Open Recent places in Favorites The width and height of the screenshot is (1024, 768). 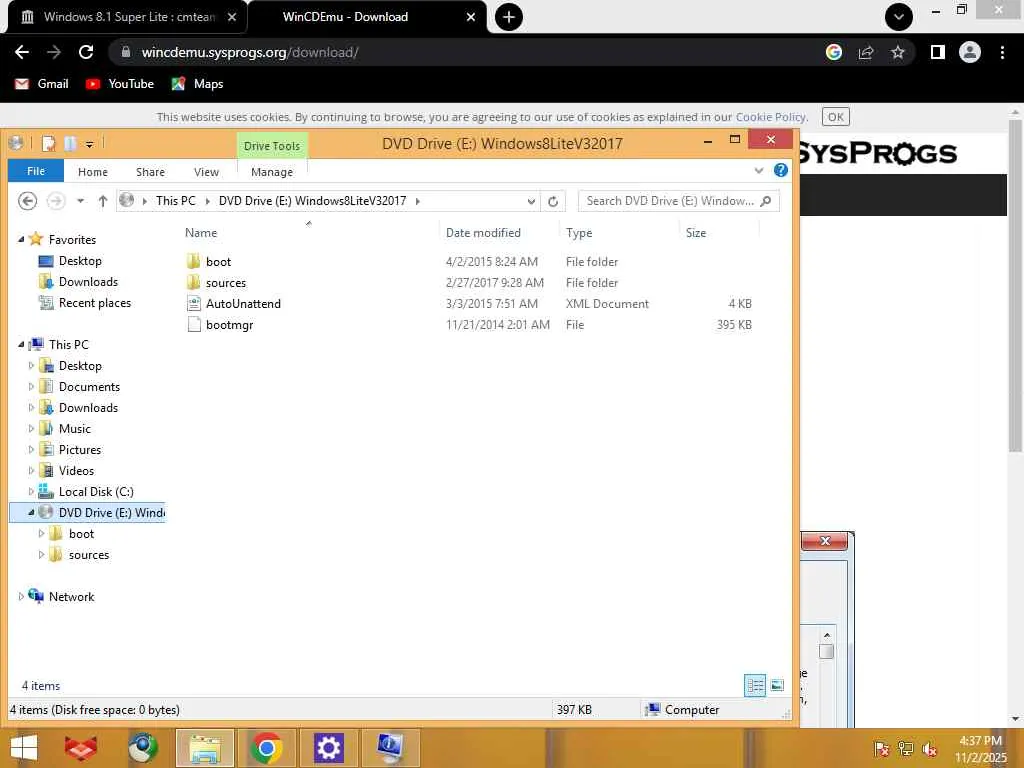(x=94, y=302)
